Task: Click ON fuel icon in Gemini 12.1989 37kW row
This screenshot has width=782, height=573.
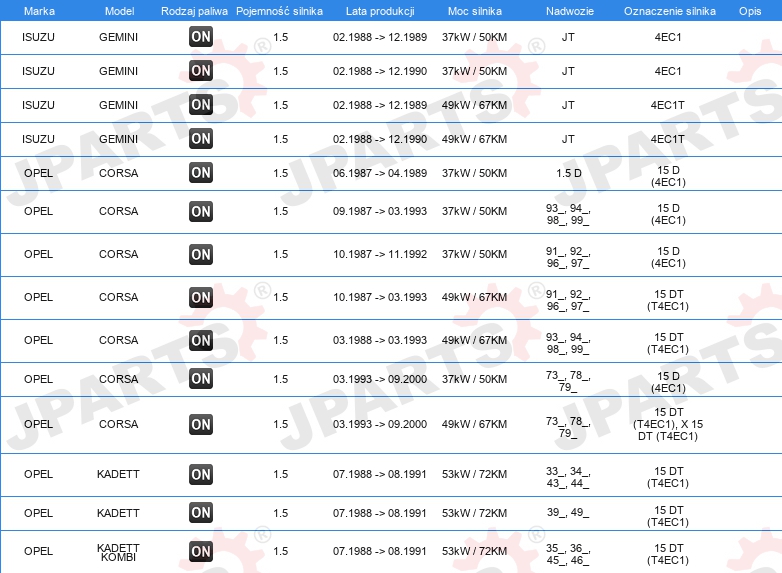Action: 201,37
